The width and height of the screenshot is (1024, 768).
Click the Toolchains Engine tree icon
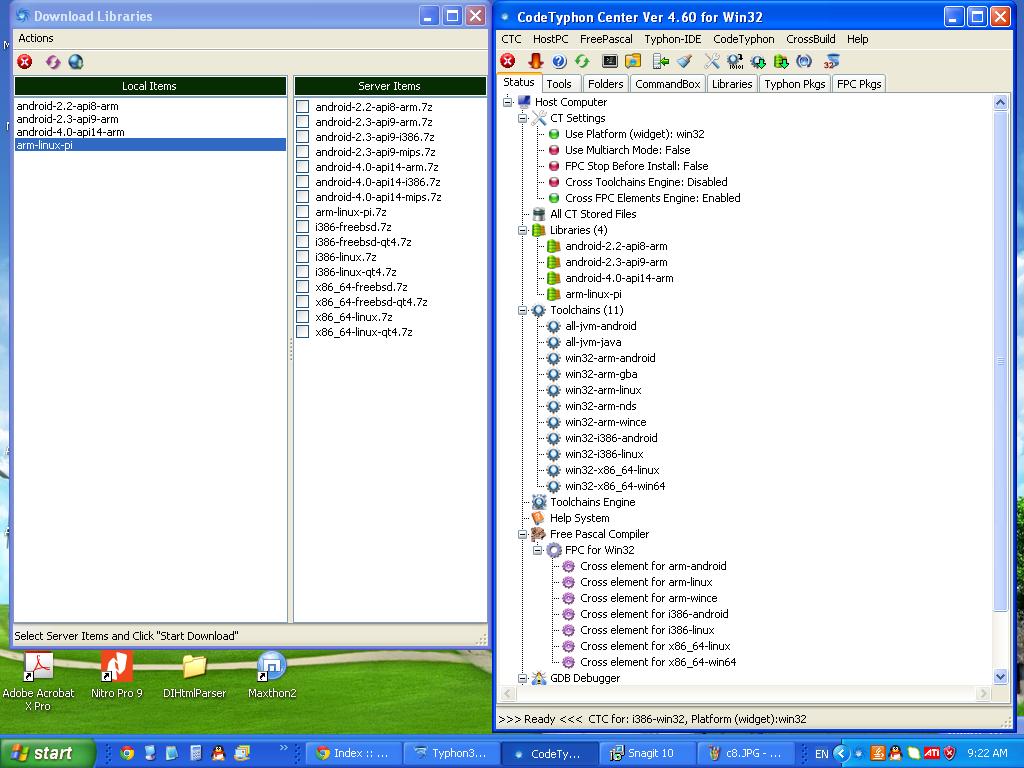pyautogui.click(x=539, y=502)
